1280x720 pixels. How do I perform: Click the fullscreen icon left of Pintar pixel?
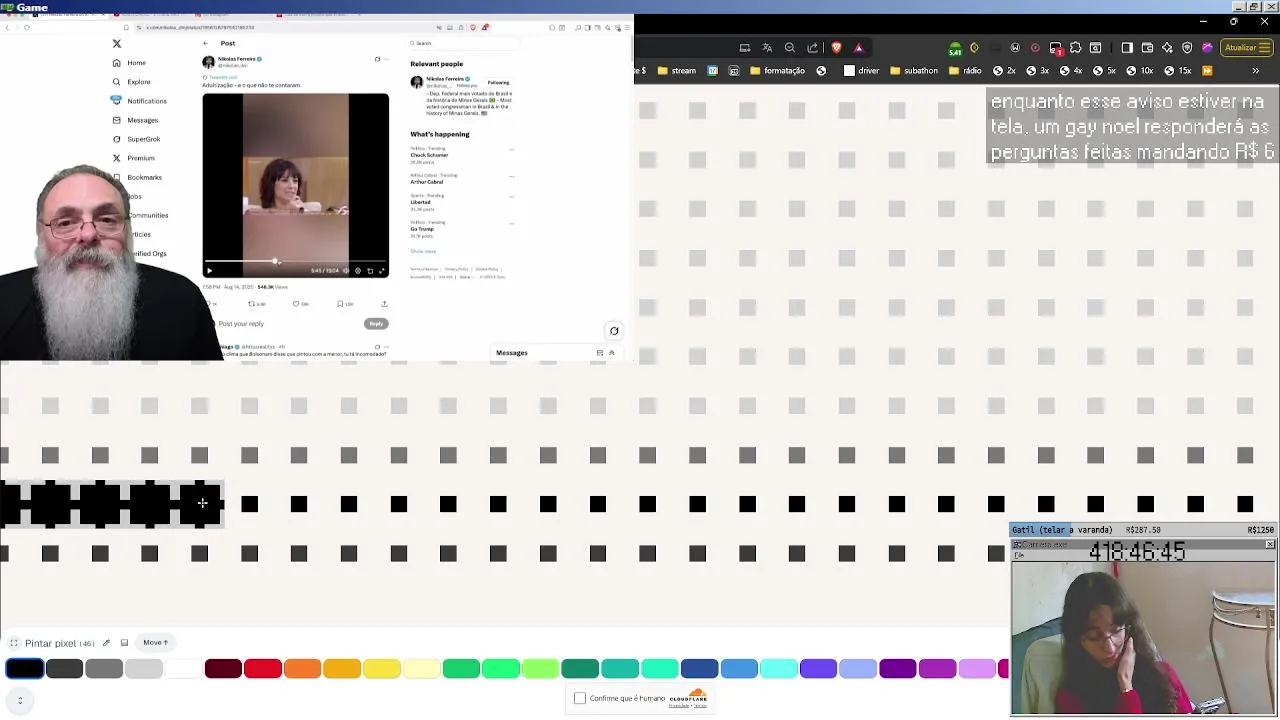(x=14, y=643)
